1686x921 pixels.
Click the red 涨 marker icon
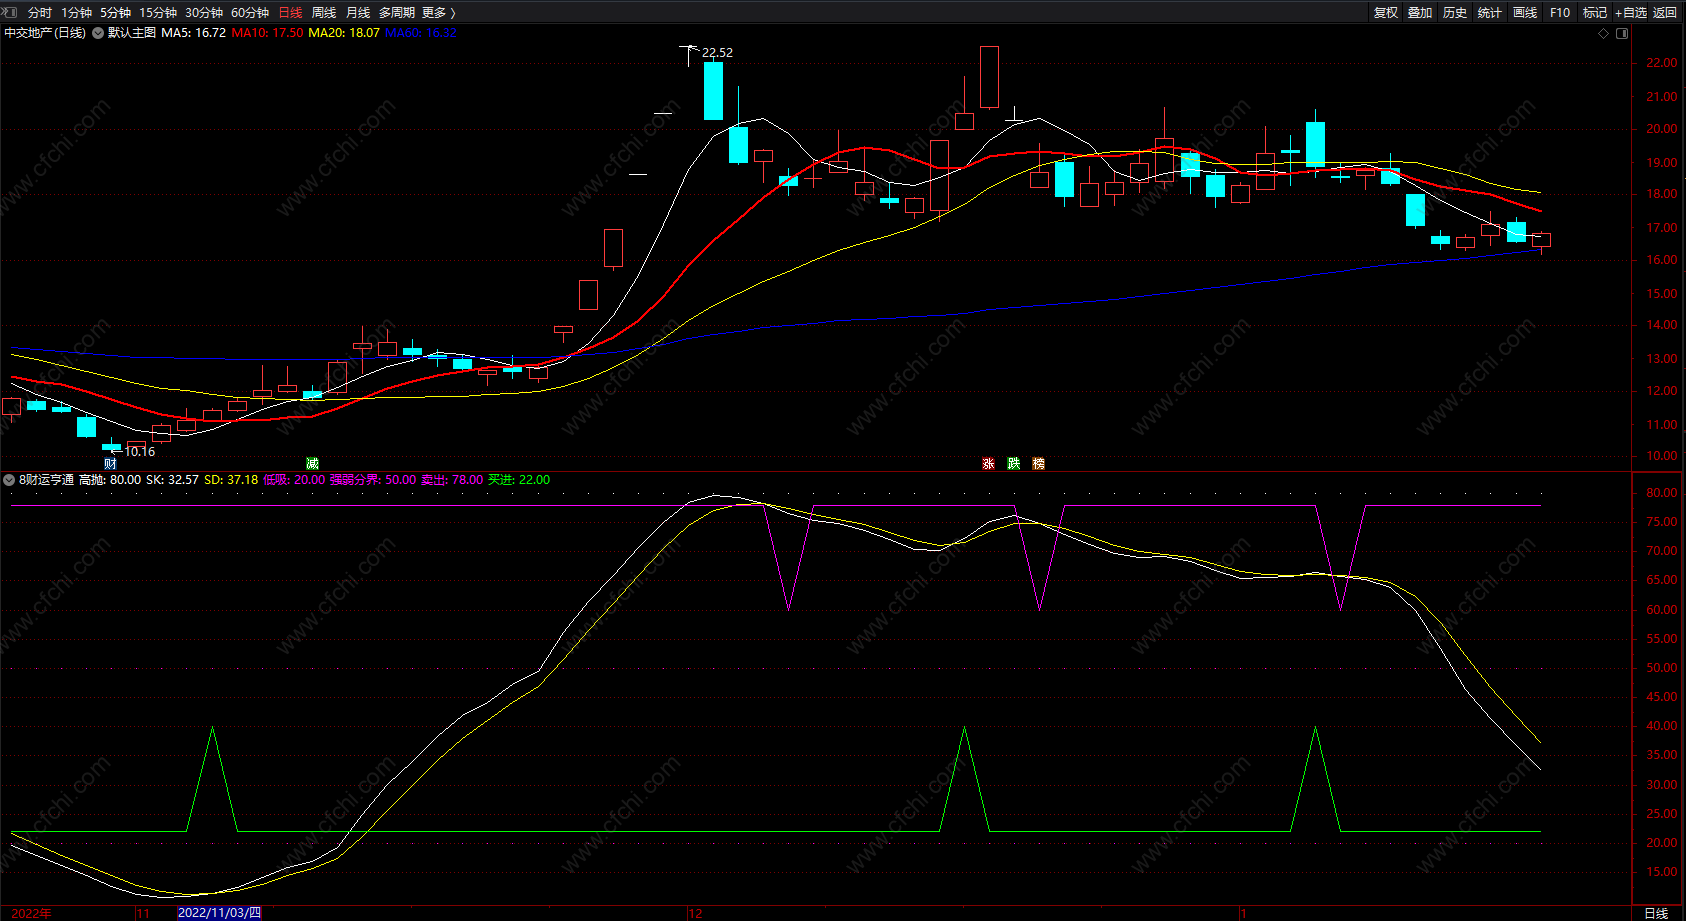pyautogui.click(x=988, y=464)
